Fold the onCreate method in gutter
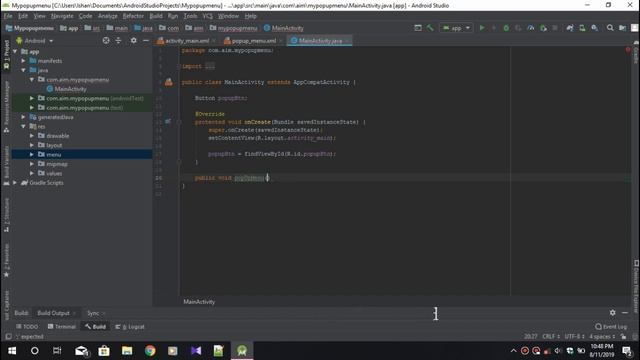The height and width of the screenshot is (360, 640). point(179,122)
